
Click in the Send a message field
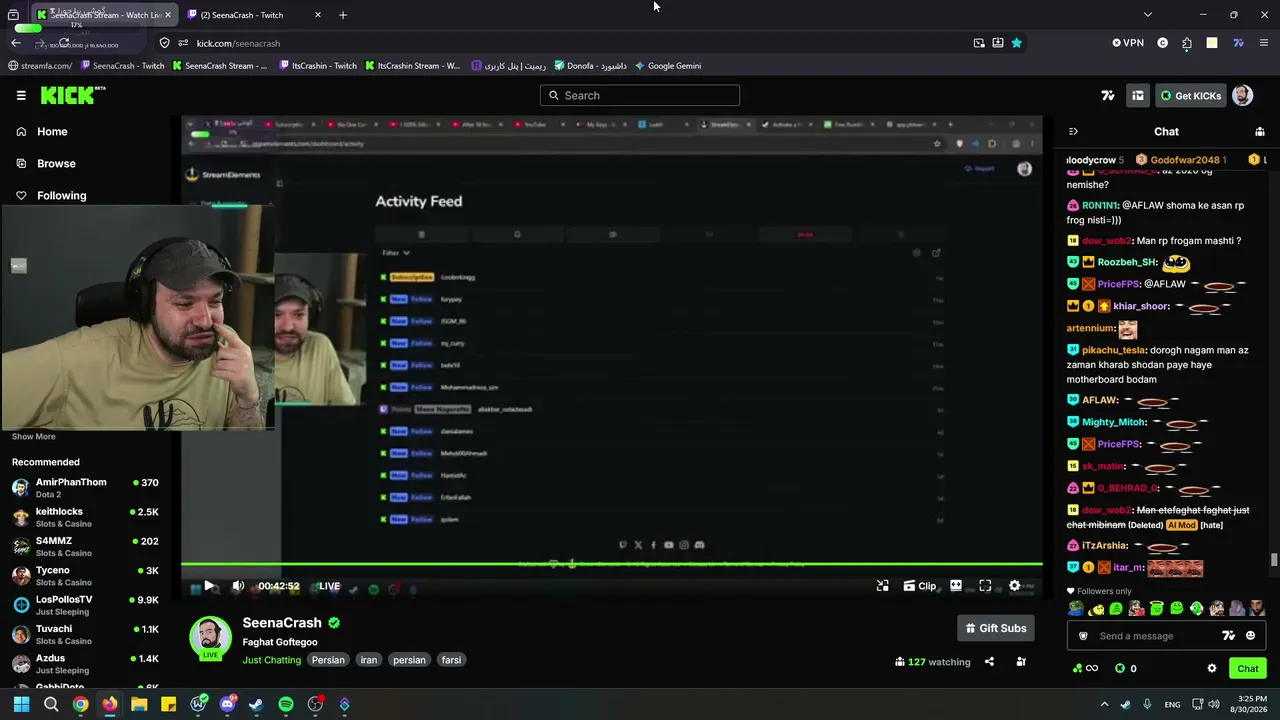pos(1150,636)
